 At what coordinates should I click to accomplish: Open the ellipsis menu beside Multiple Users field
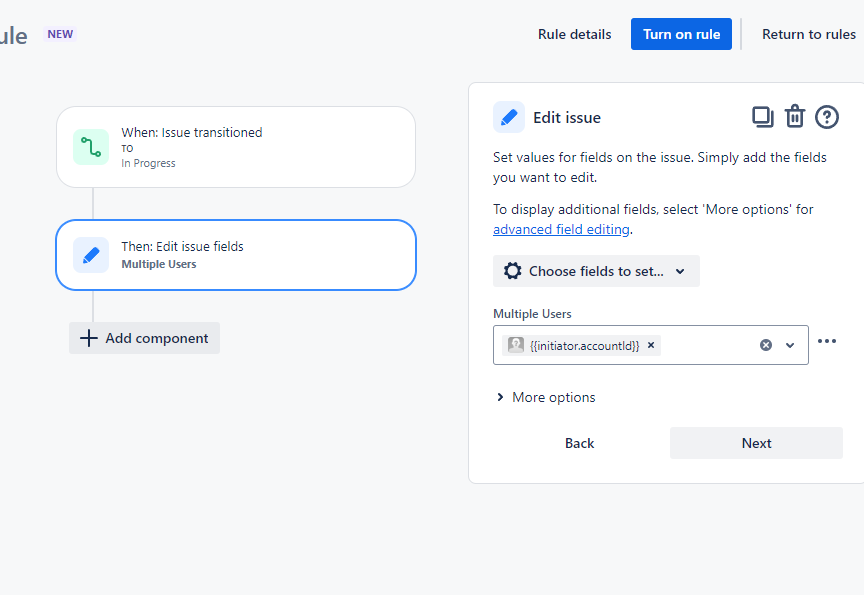[828, 341]
